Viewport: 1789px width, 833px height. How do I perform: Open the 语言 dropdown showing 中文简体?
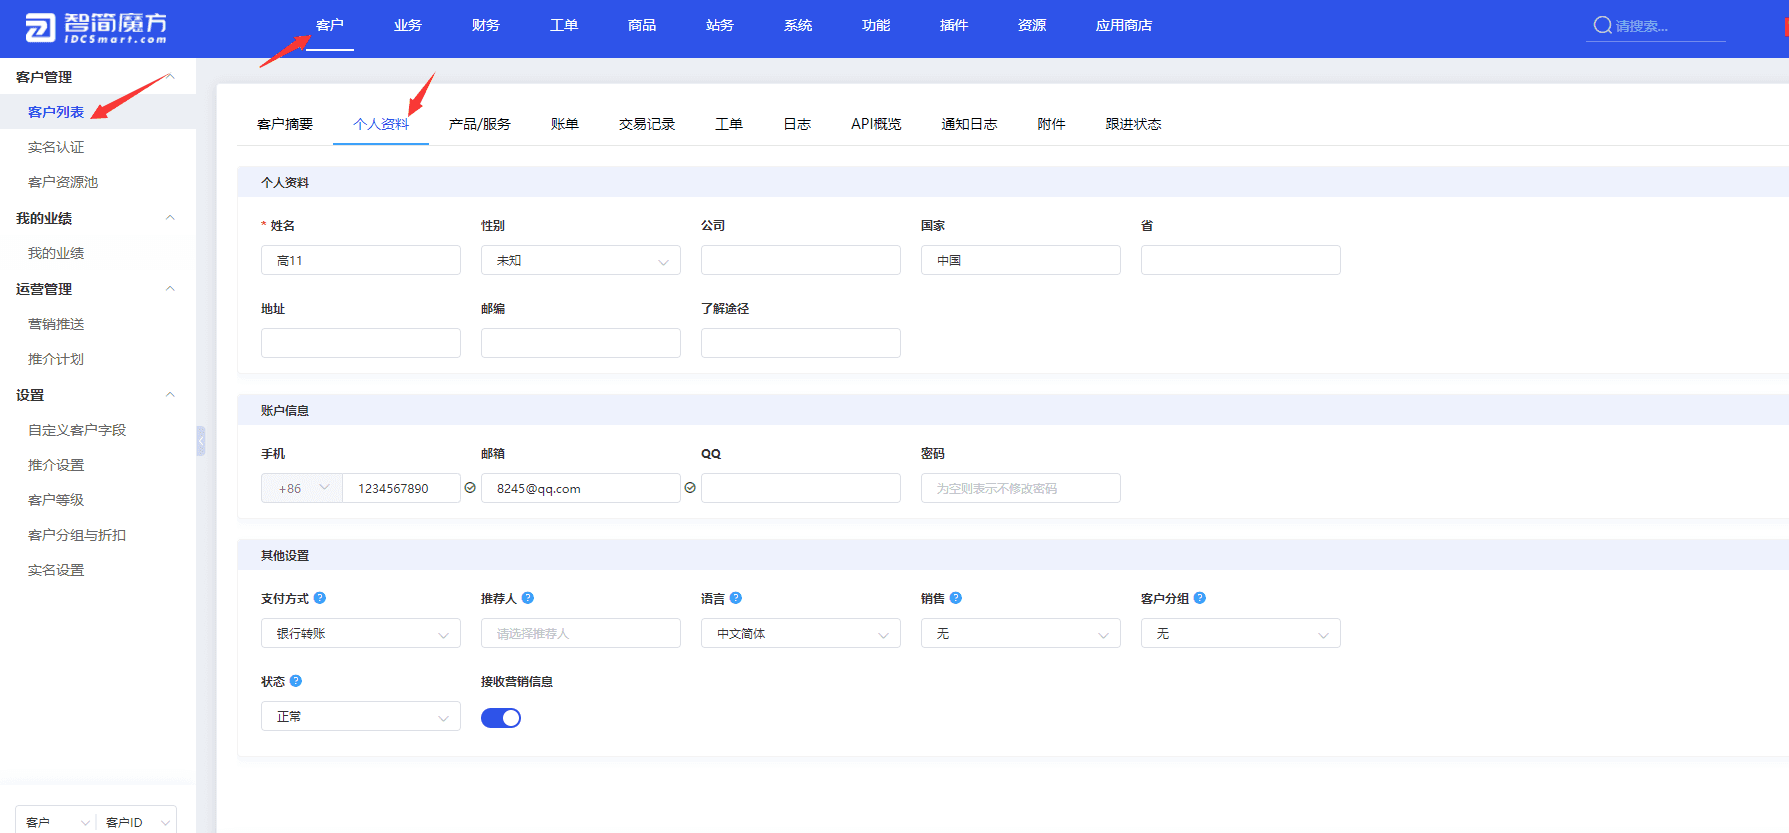pyautogui.click(x=801, y=633)
